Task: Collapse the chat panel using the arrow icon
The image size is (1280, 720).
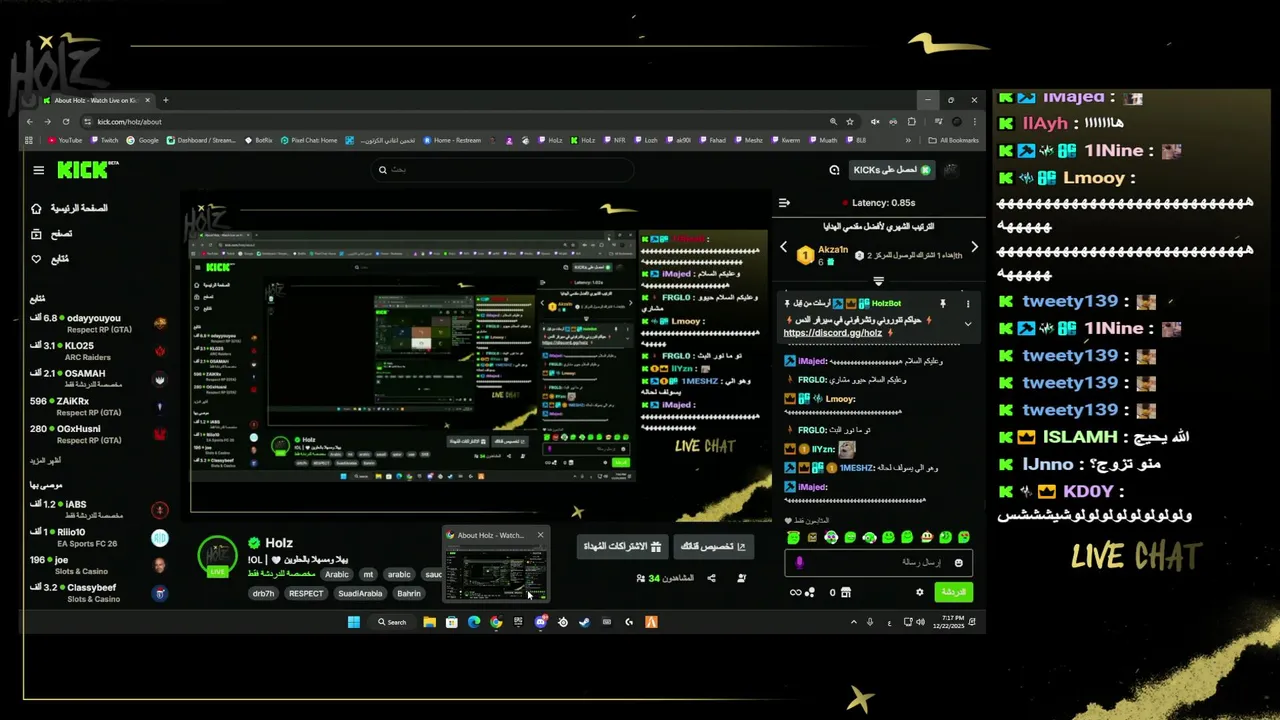Action: click(x=784, y=203)
